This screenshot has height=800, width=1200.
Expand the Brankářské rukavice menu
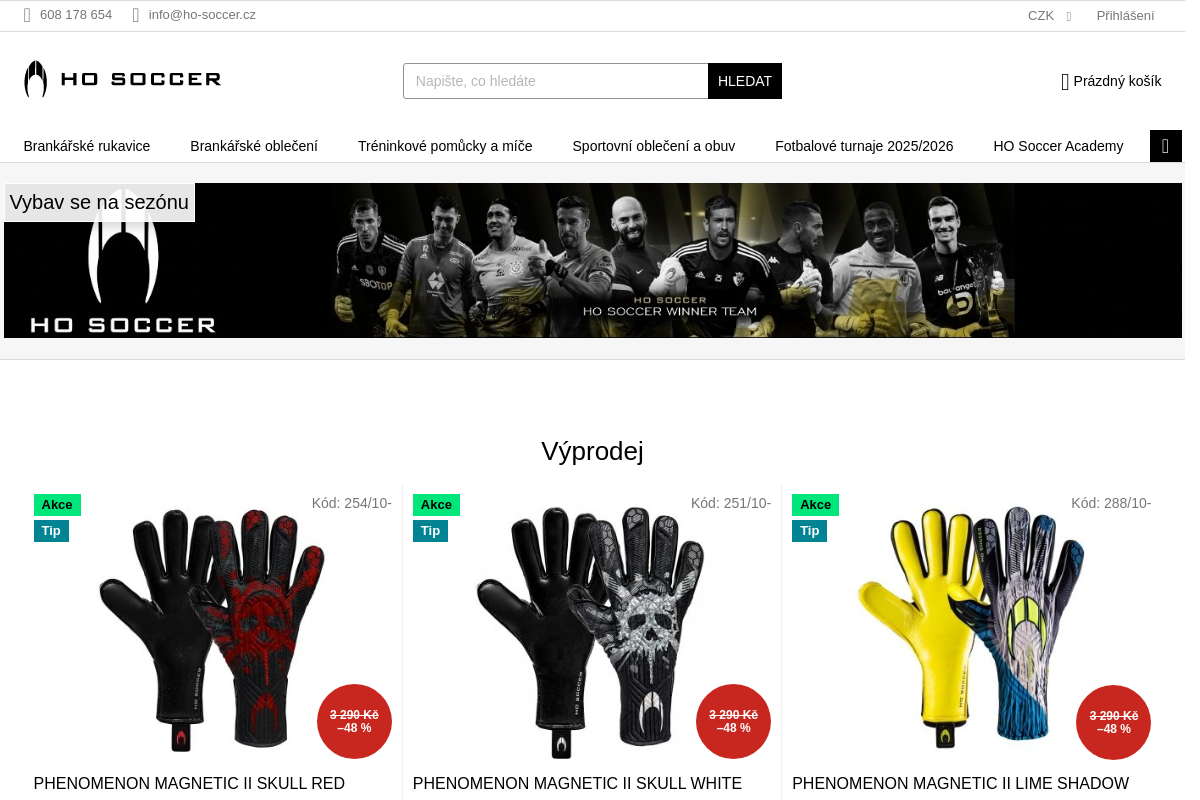pyautogui.click(x=87, y=146)
